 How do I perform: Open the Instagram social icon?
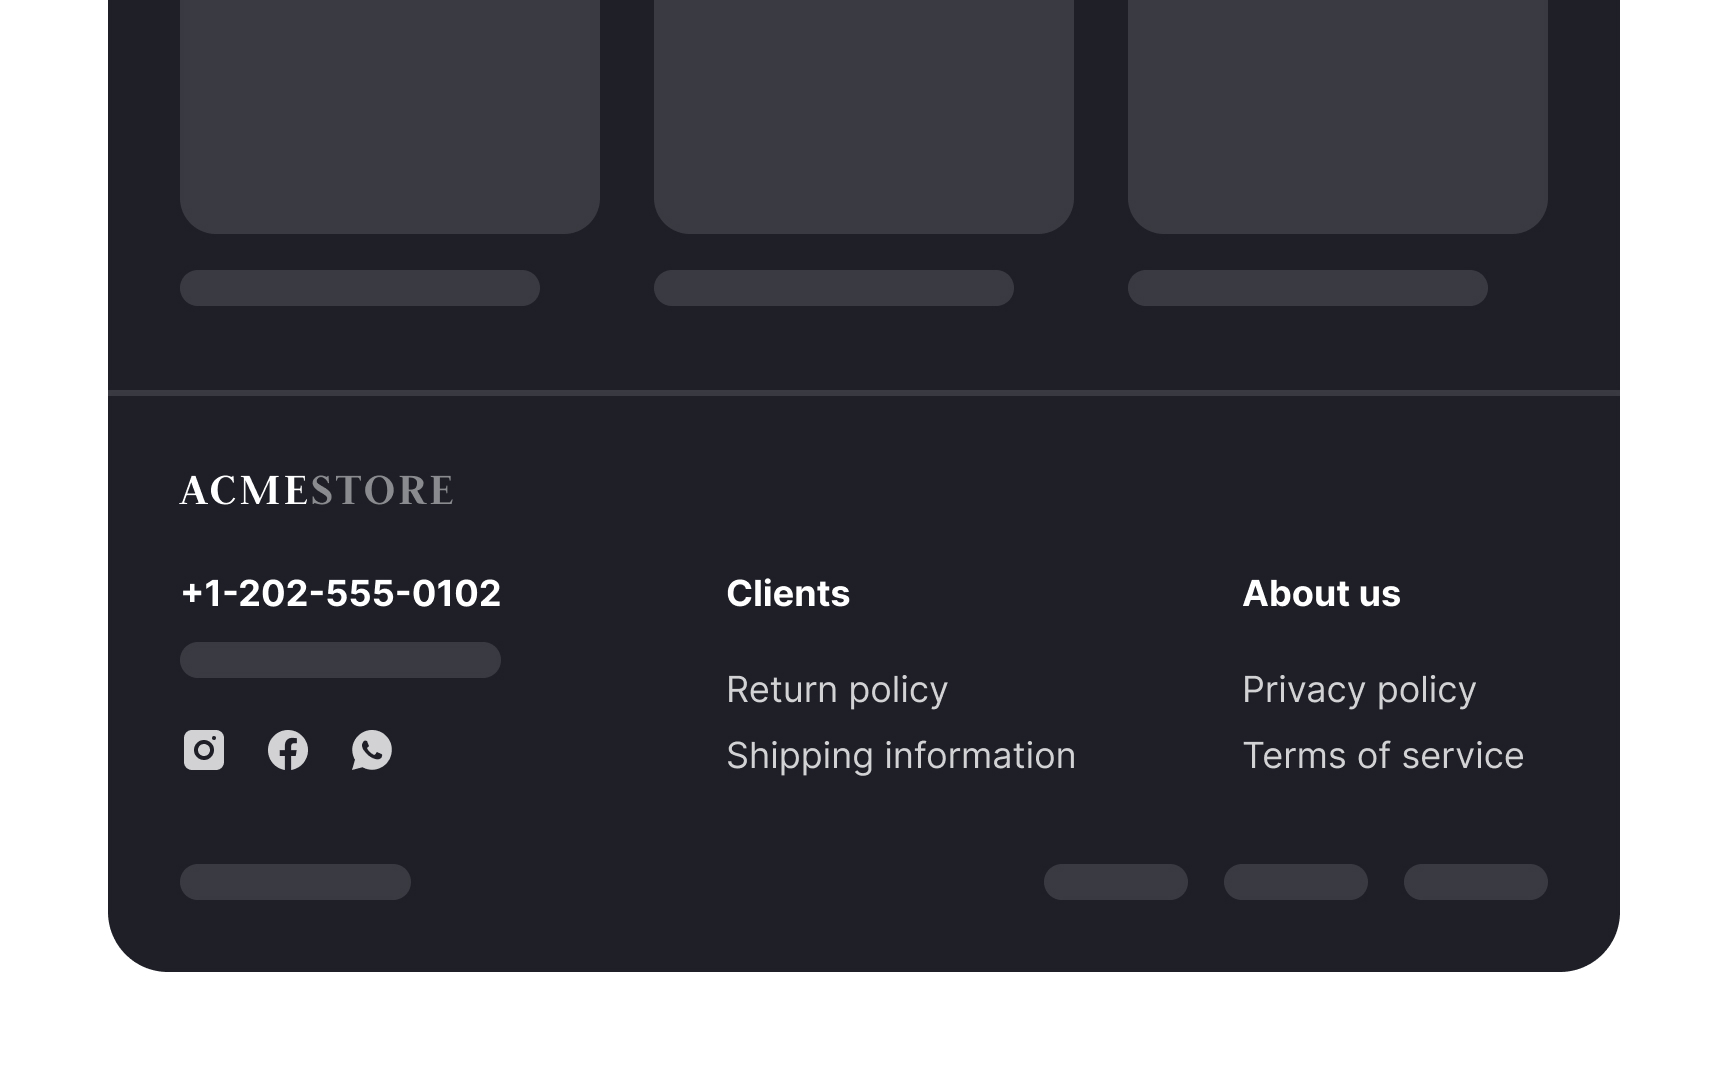(203, 751)
